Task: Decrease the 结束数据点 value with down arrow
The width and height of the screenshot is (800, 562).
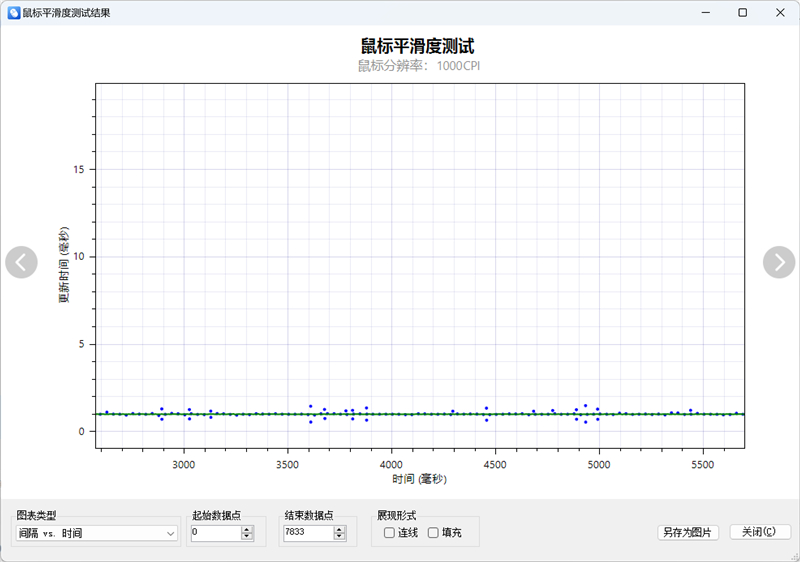Action: [x=339, y=538]
